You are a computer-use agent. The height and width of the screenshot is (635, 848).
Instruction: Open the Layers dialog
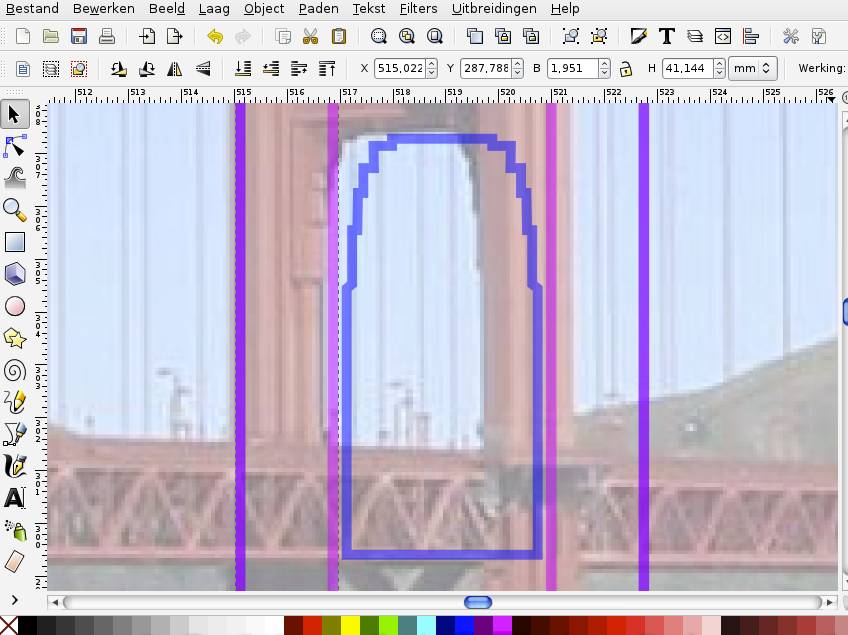pyautogui.click(x=695, y=36)
